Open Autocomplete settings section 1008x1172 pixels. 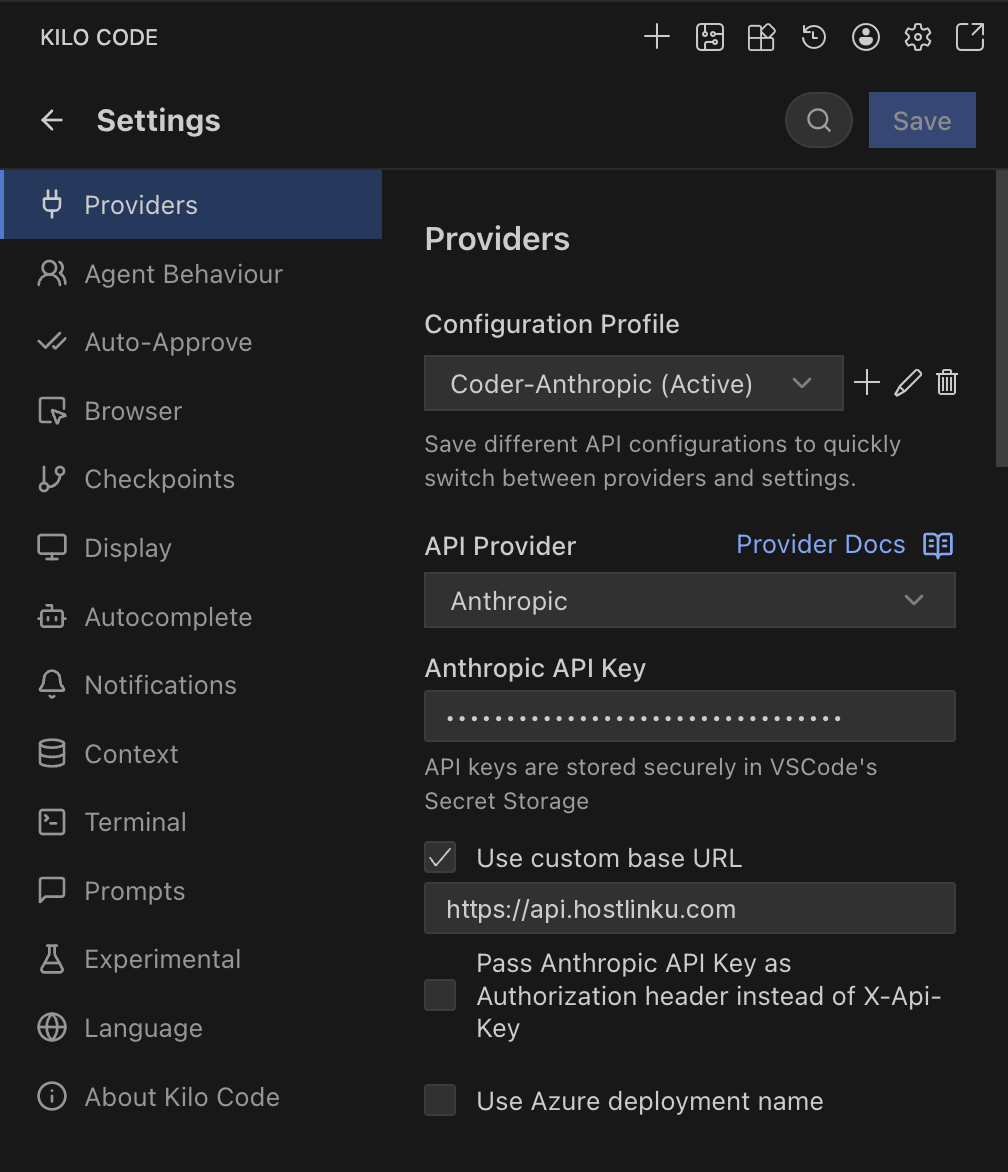tap(193, 617)
